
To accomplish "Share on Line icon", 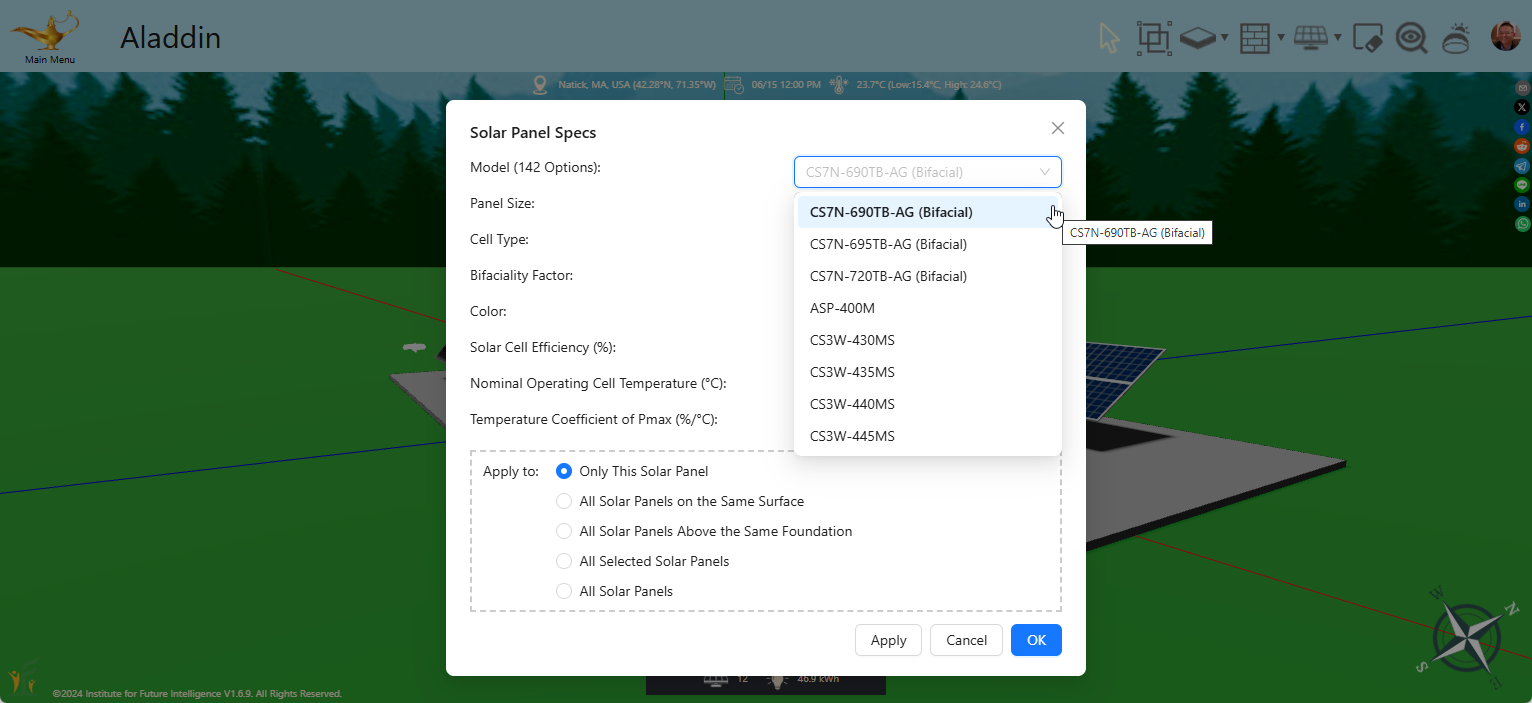I will coord(1522,185).
